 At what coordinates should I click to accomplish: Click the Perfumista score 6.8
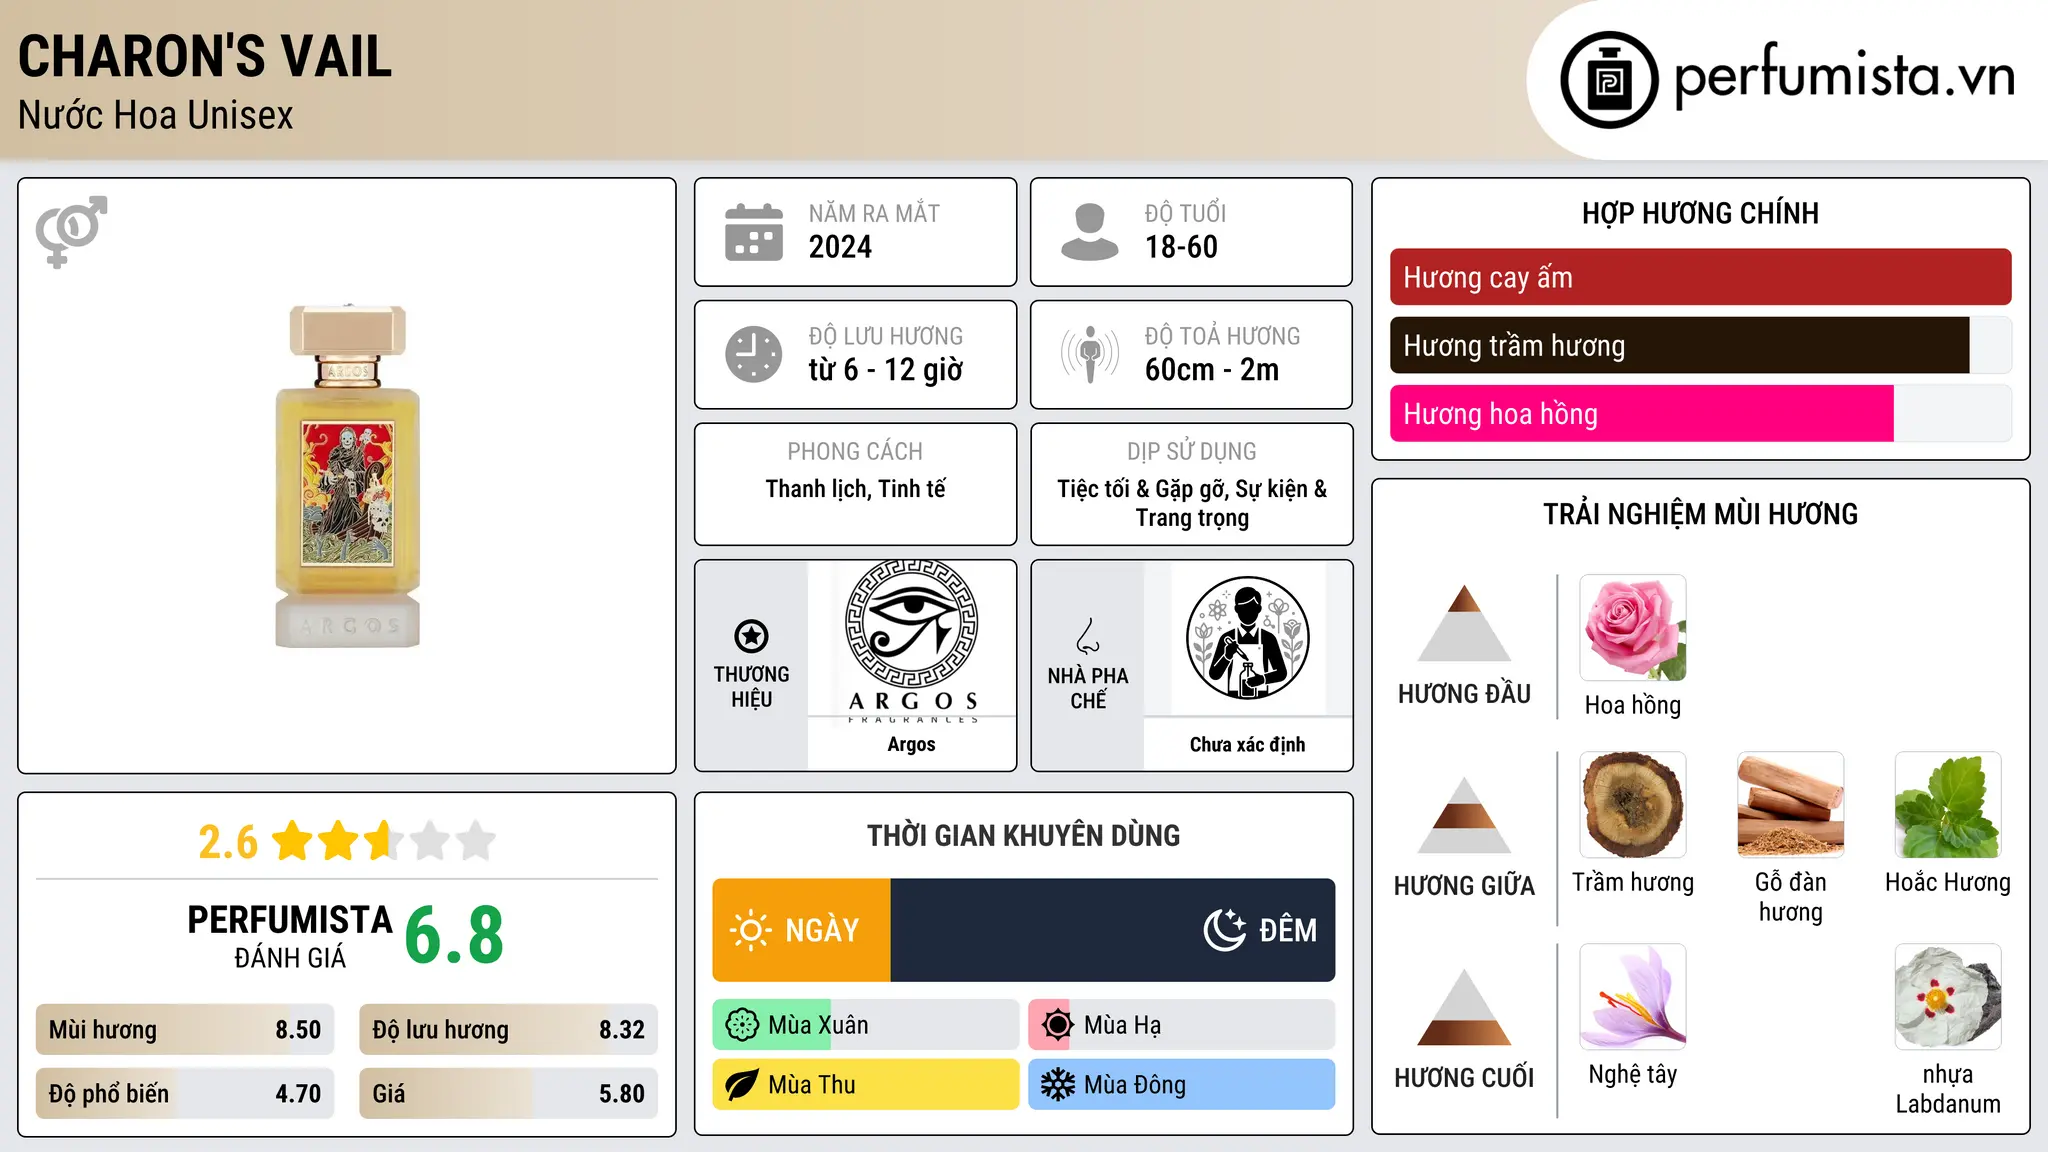[454, 935]
